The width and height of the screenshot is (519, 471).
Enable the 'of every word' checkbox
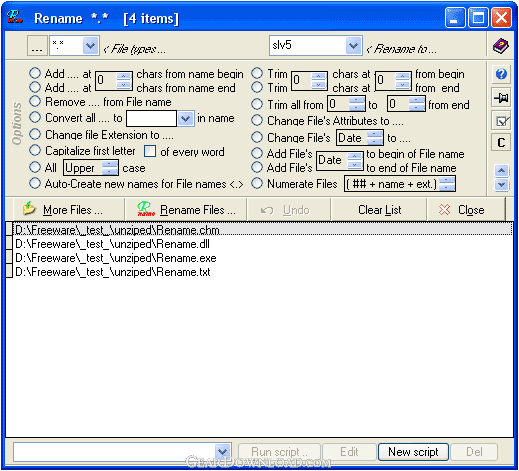150,151
